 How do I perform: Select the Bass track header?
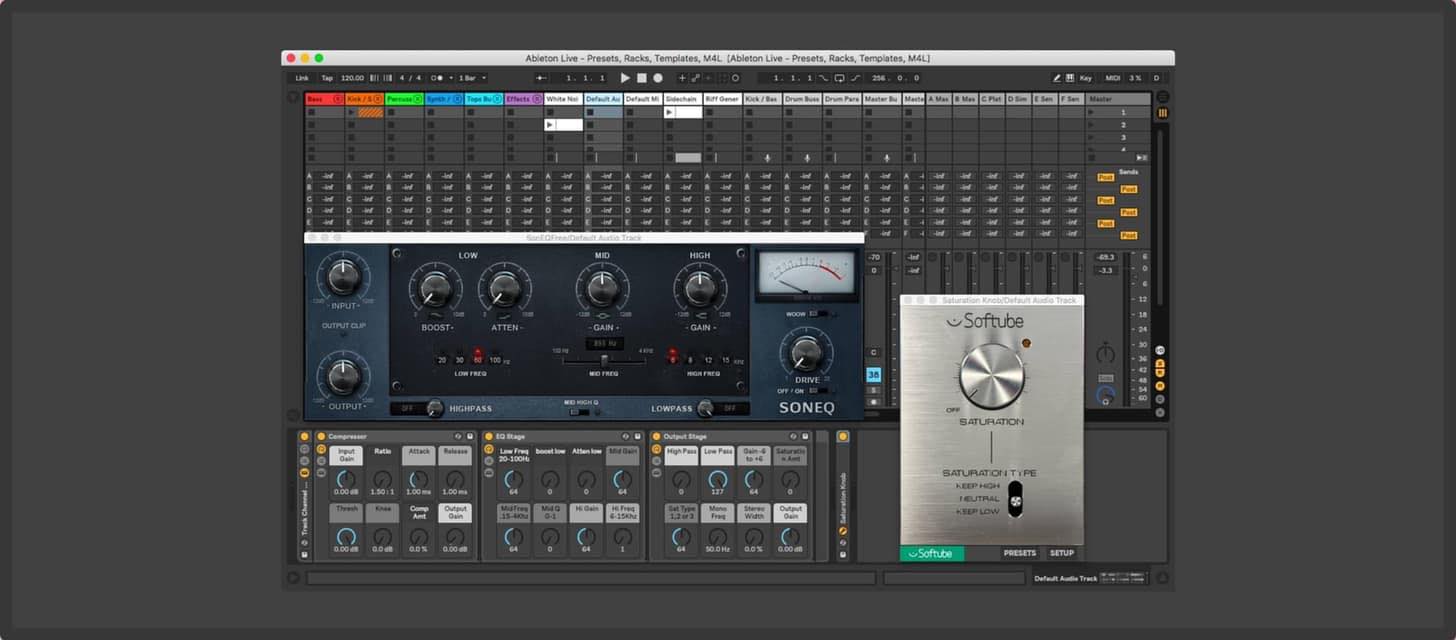324,99
